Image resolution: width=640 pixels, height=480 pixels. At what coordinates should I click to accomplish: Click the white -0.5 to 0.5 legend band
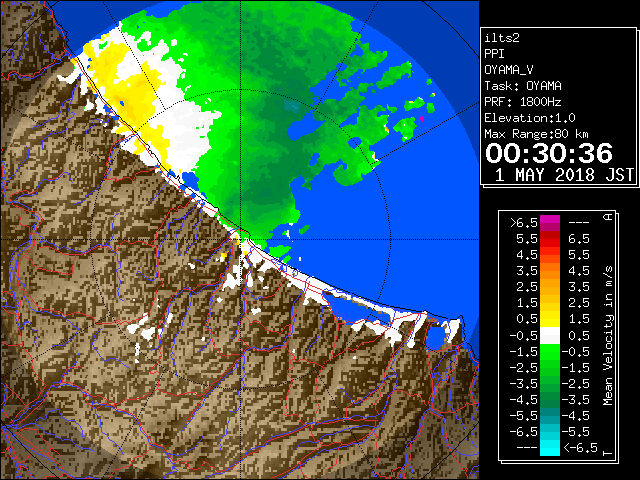tap(550, 336)
